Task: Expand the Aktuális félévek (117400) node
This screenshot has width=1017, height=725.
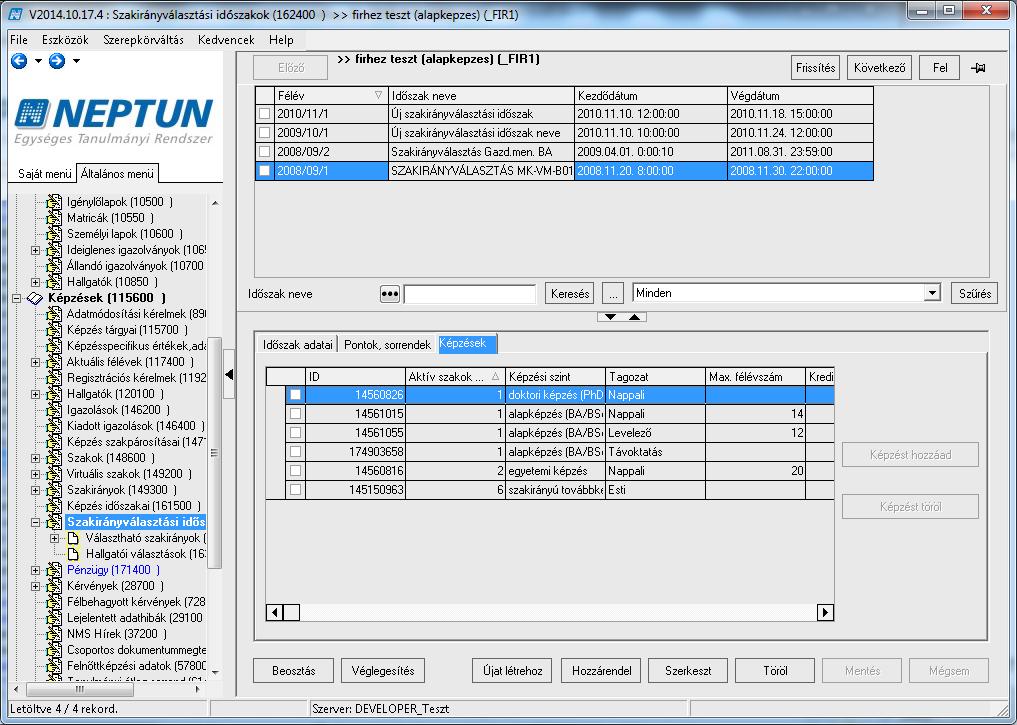Action: click(36, 362)
